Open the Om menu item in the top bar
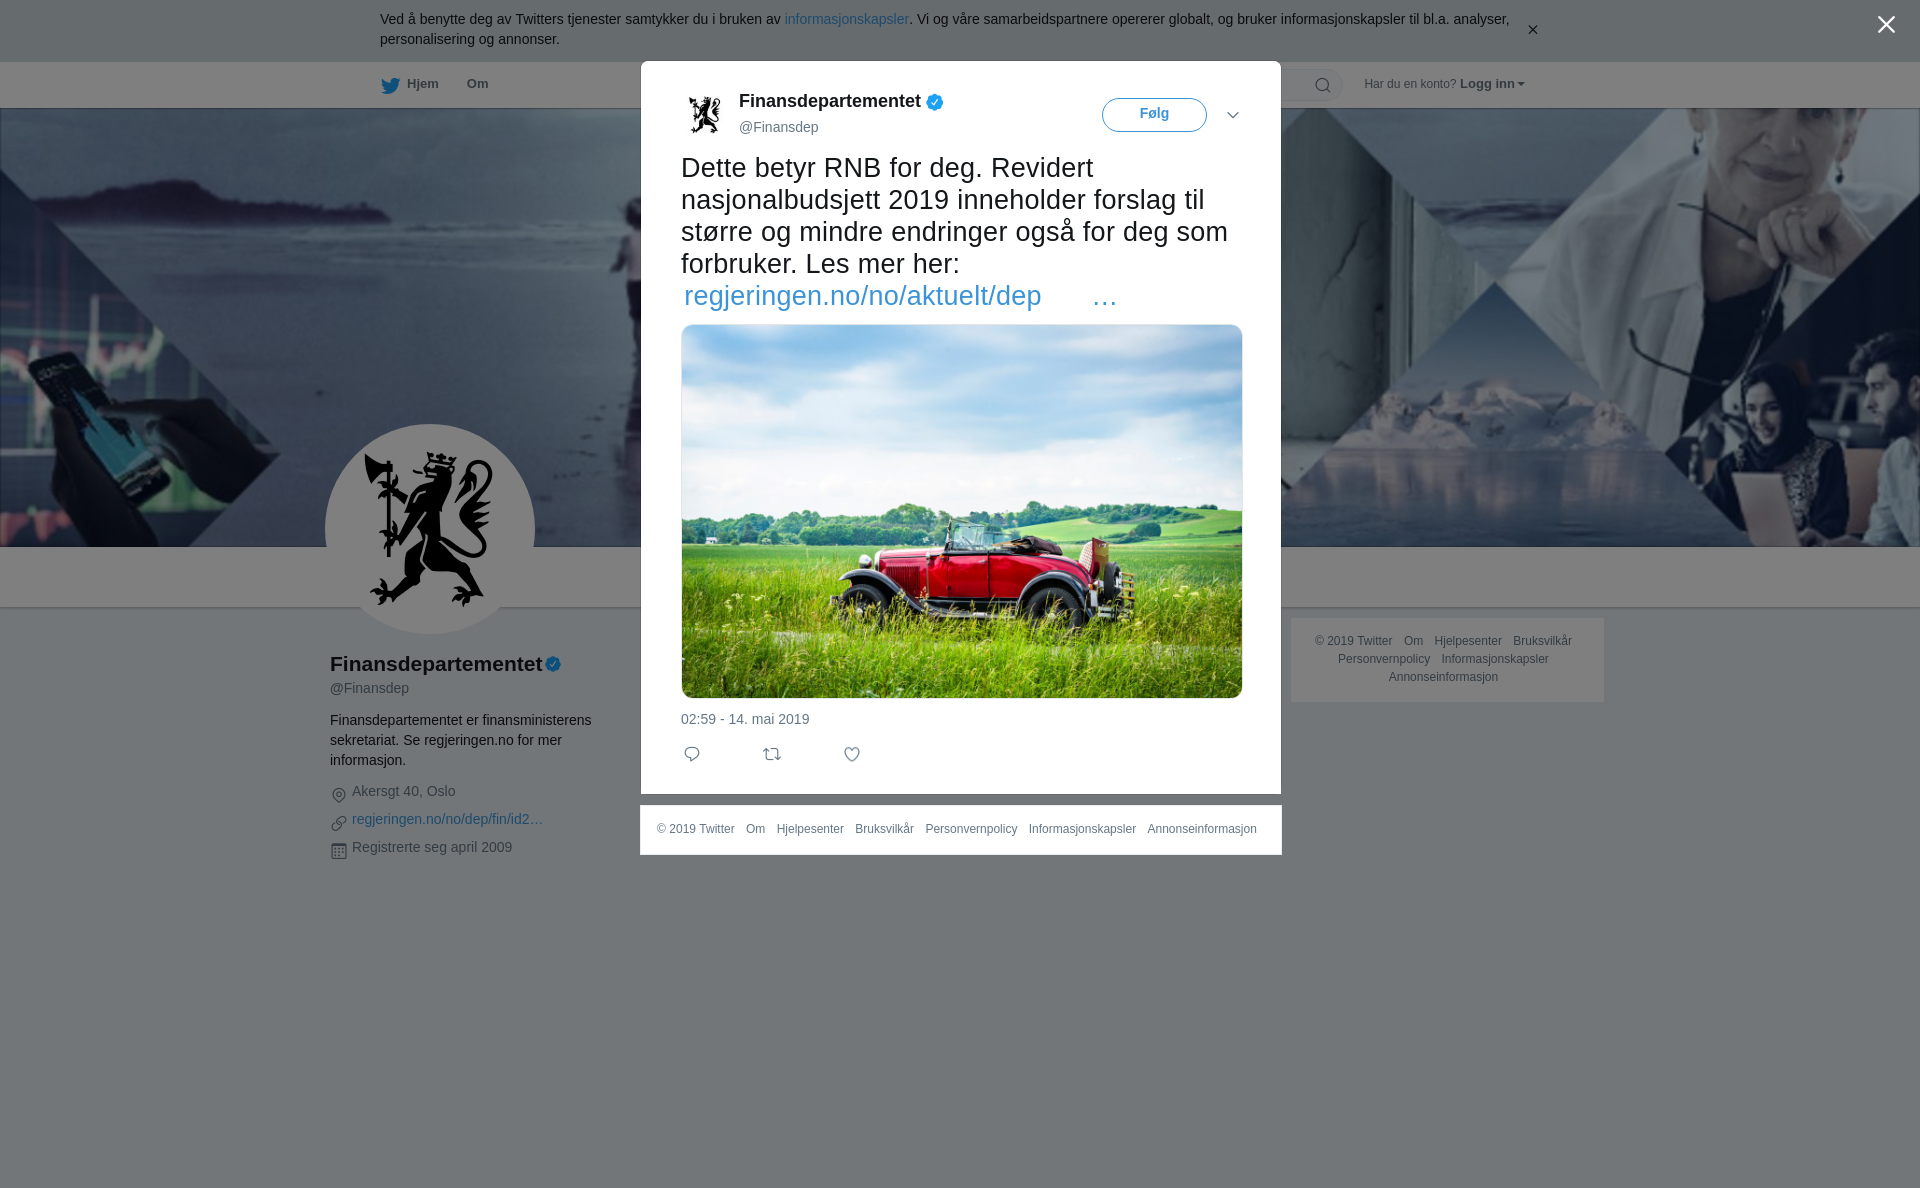Screen dimensions: 1920x1188 tap(477, 84)
